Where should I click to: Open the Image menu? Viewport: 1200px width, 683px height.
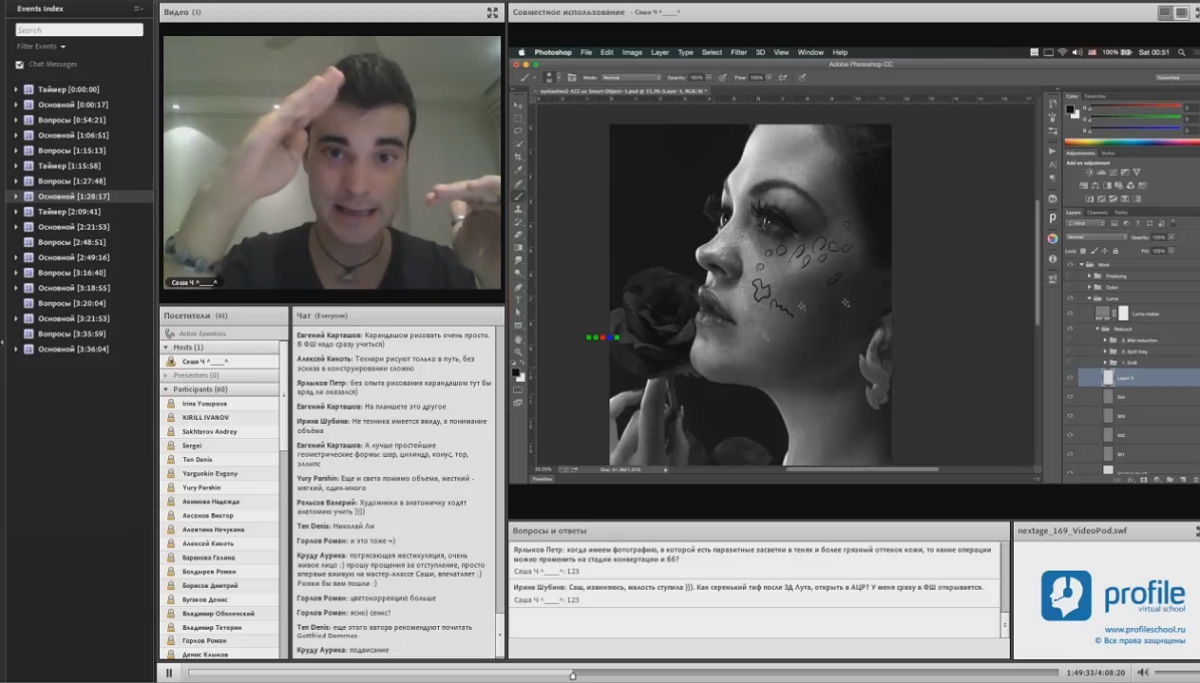click(632, 52)
